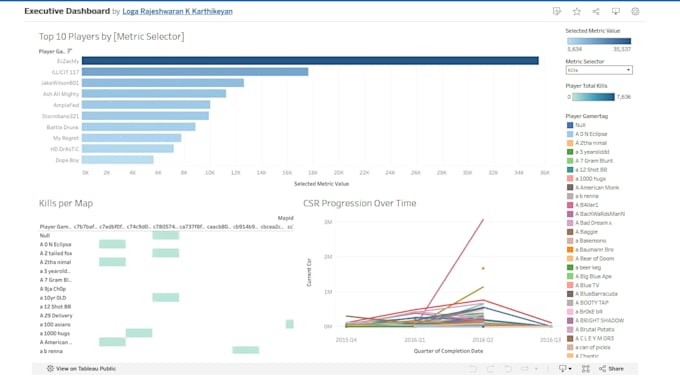Click the refresh icon in bottom toolbar
The width and height of the screenshot is (680, 383).
tap(525, 369)
